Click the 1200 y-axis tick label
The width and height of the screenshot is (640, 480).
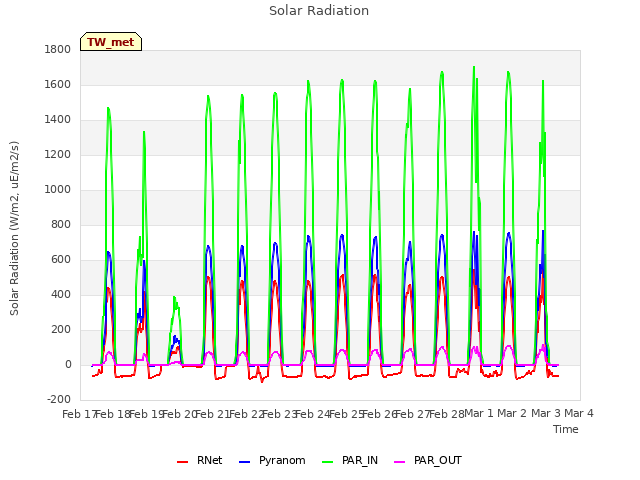click(58, 155)
